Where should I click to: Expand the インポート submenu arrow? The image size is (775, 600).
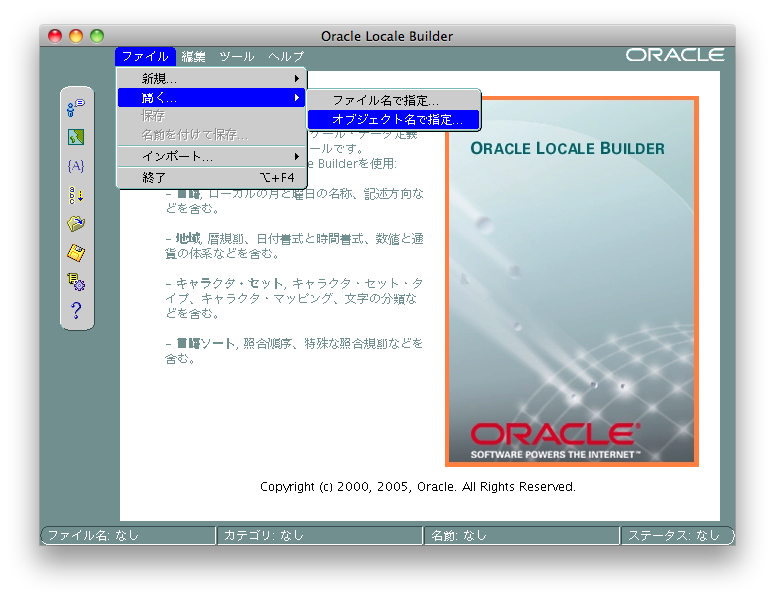(x=297, y=157)
